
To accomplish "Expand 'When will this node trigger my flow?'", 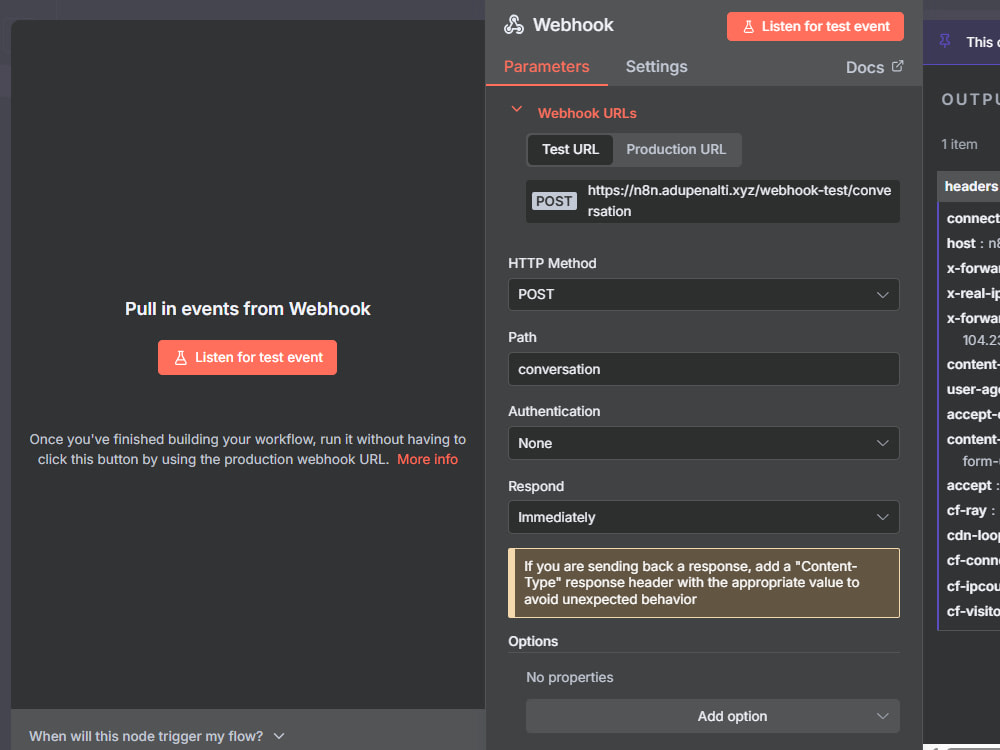I will (x=156, y=736).
